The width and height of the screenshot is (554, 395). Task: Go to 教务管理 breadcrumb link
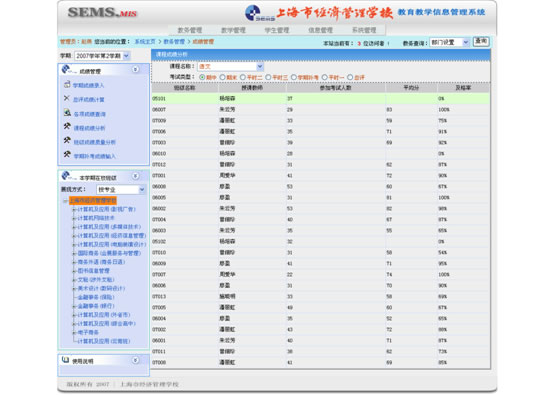tap(174, 42)
